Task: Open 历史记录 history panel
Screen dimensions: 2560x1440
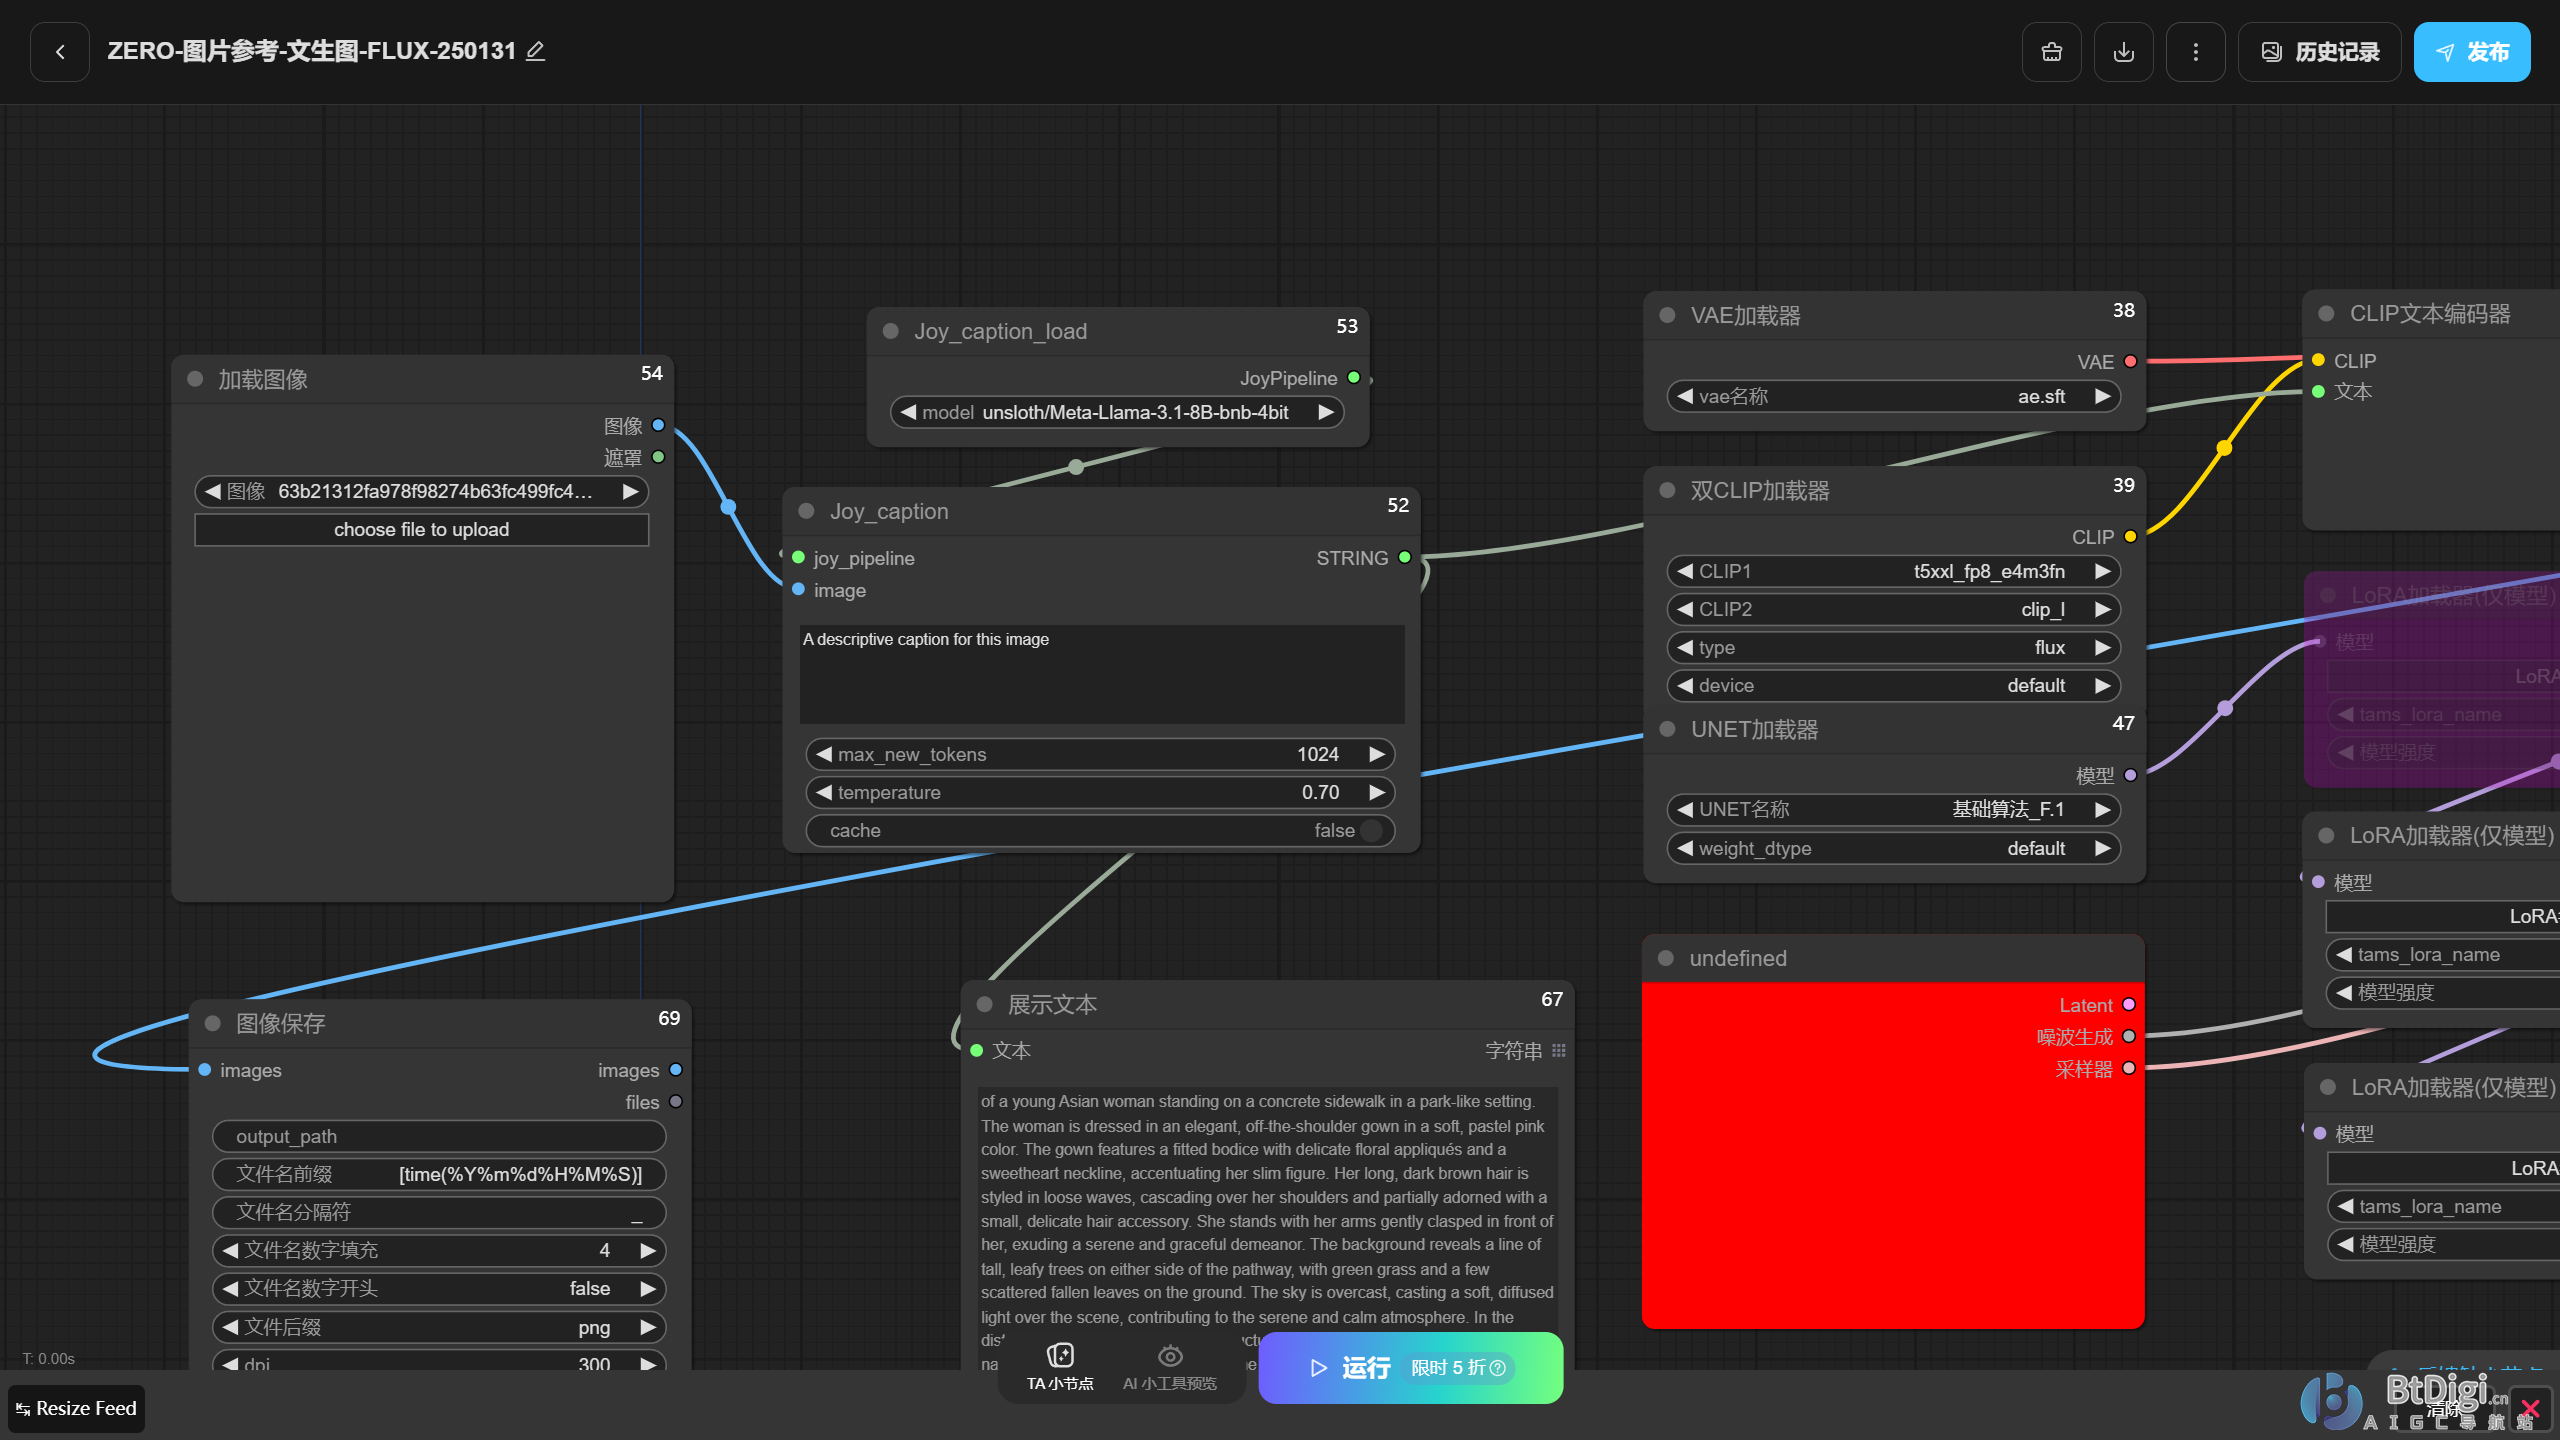Action: point(2320,52)
